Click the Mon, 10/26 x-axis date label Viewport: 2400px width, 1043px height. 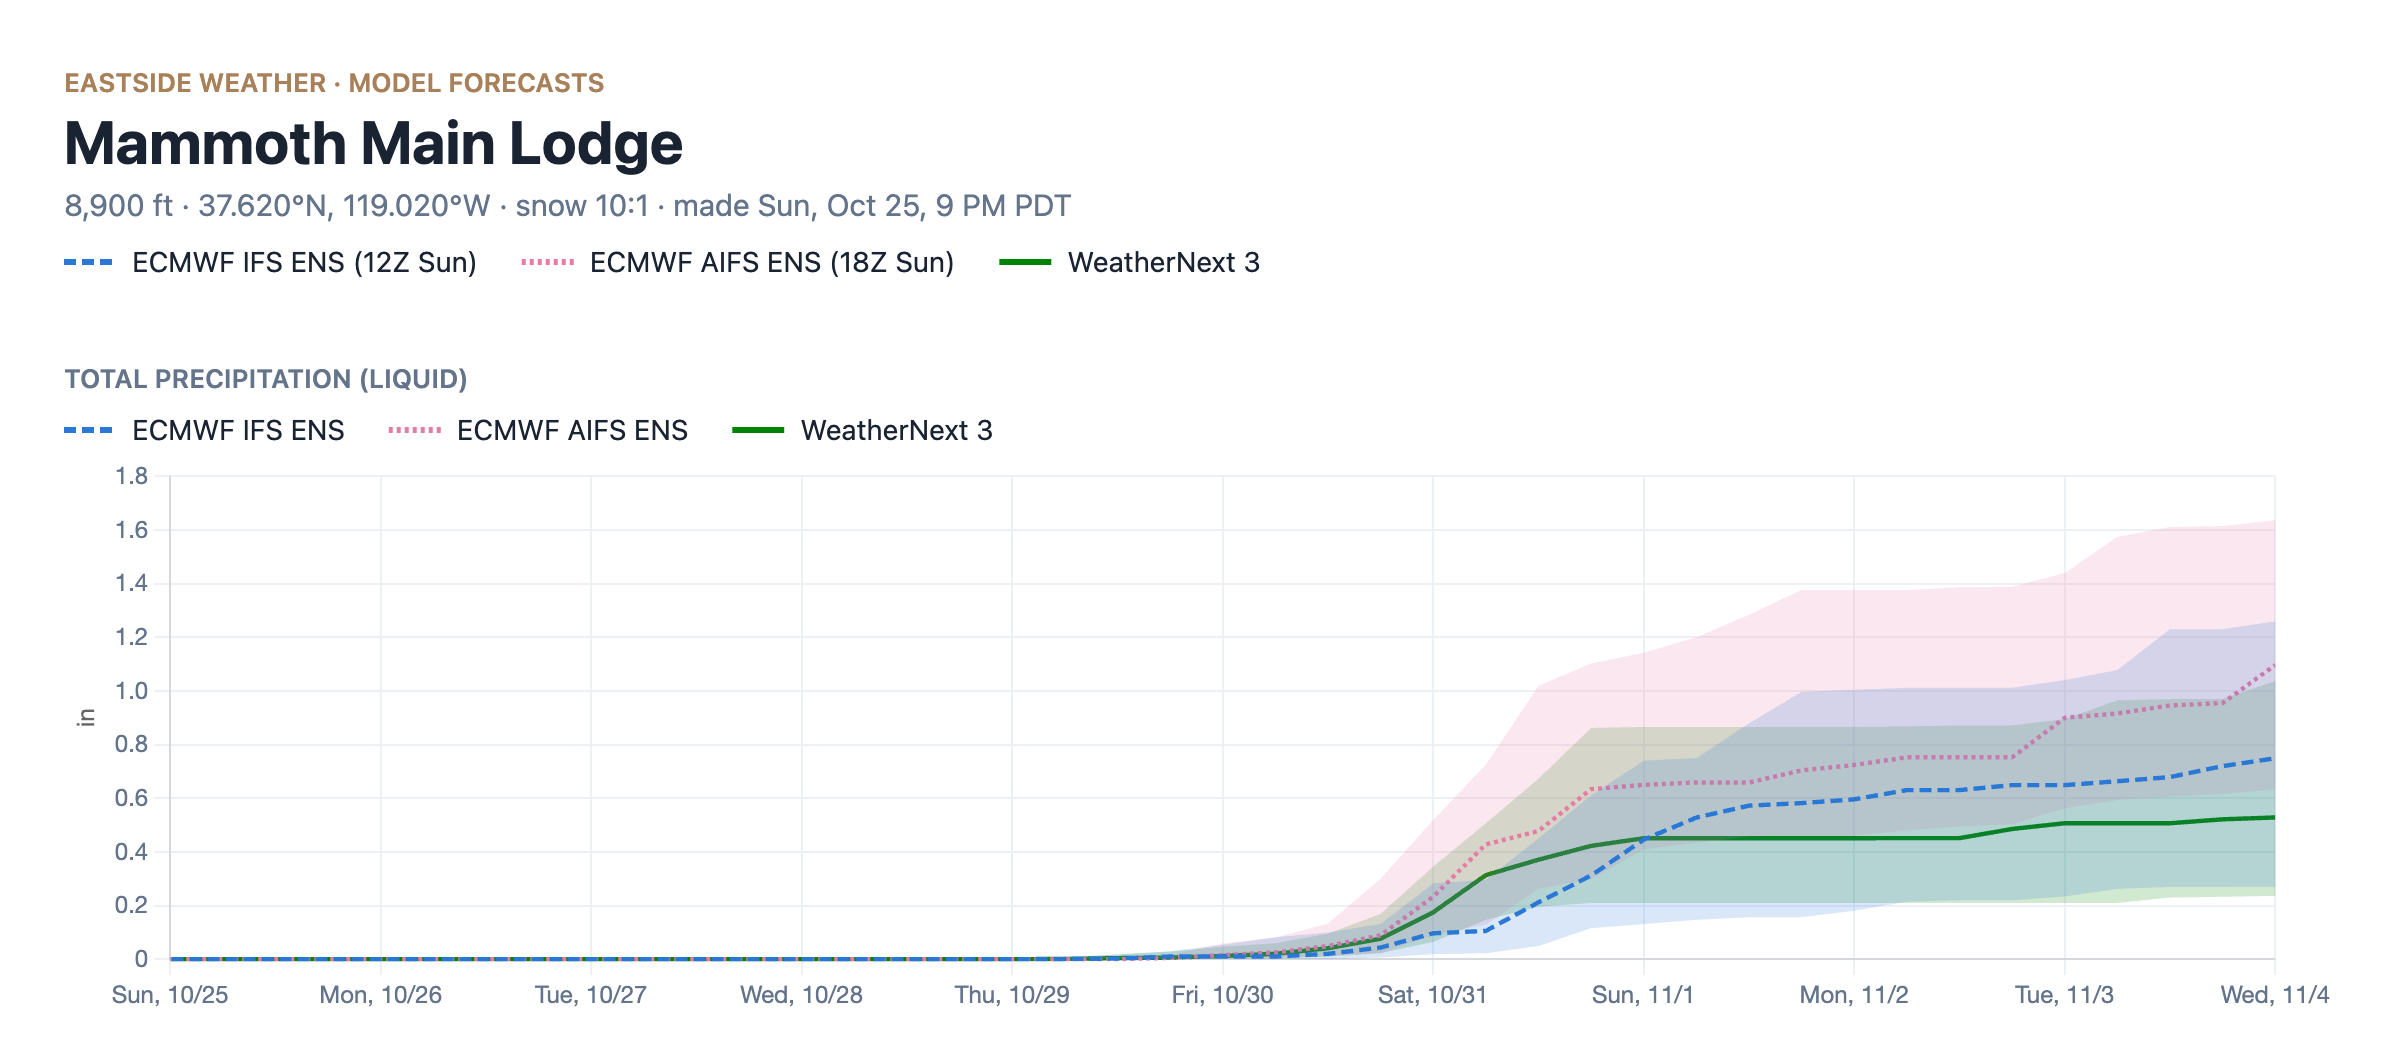pos(380,995)
